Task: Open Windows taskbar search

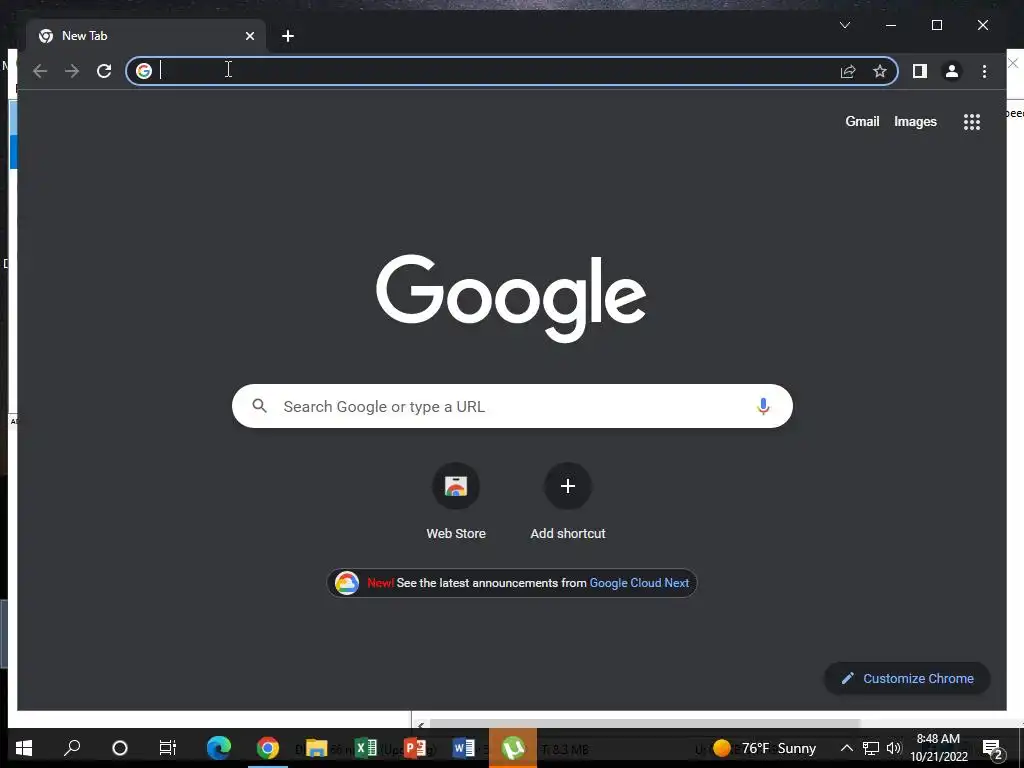Action: click(72, 748)
